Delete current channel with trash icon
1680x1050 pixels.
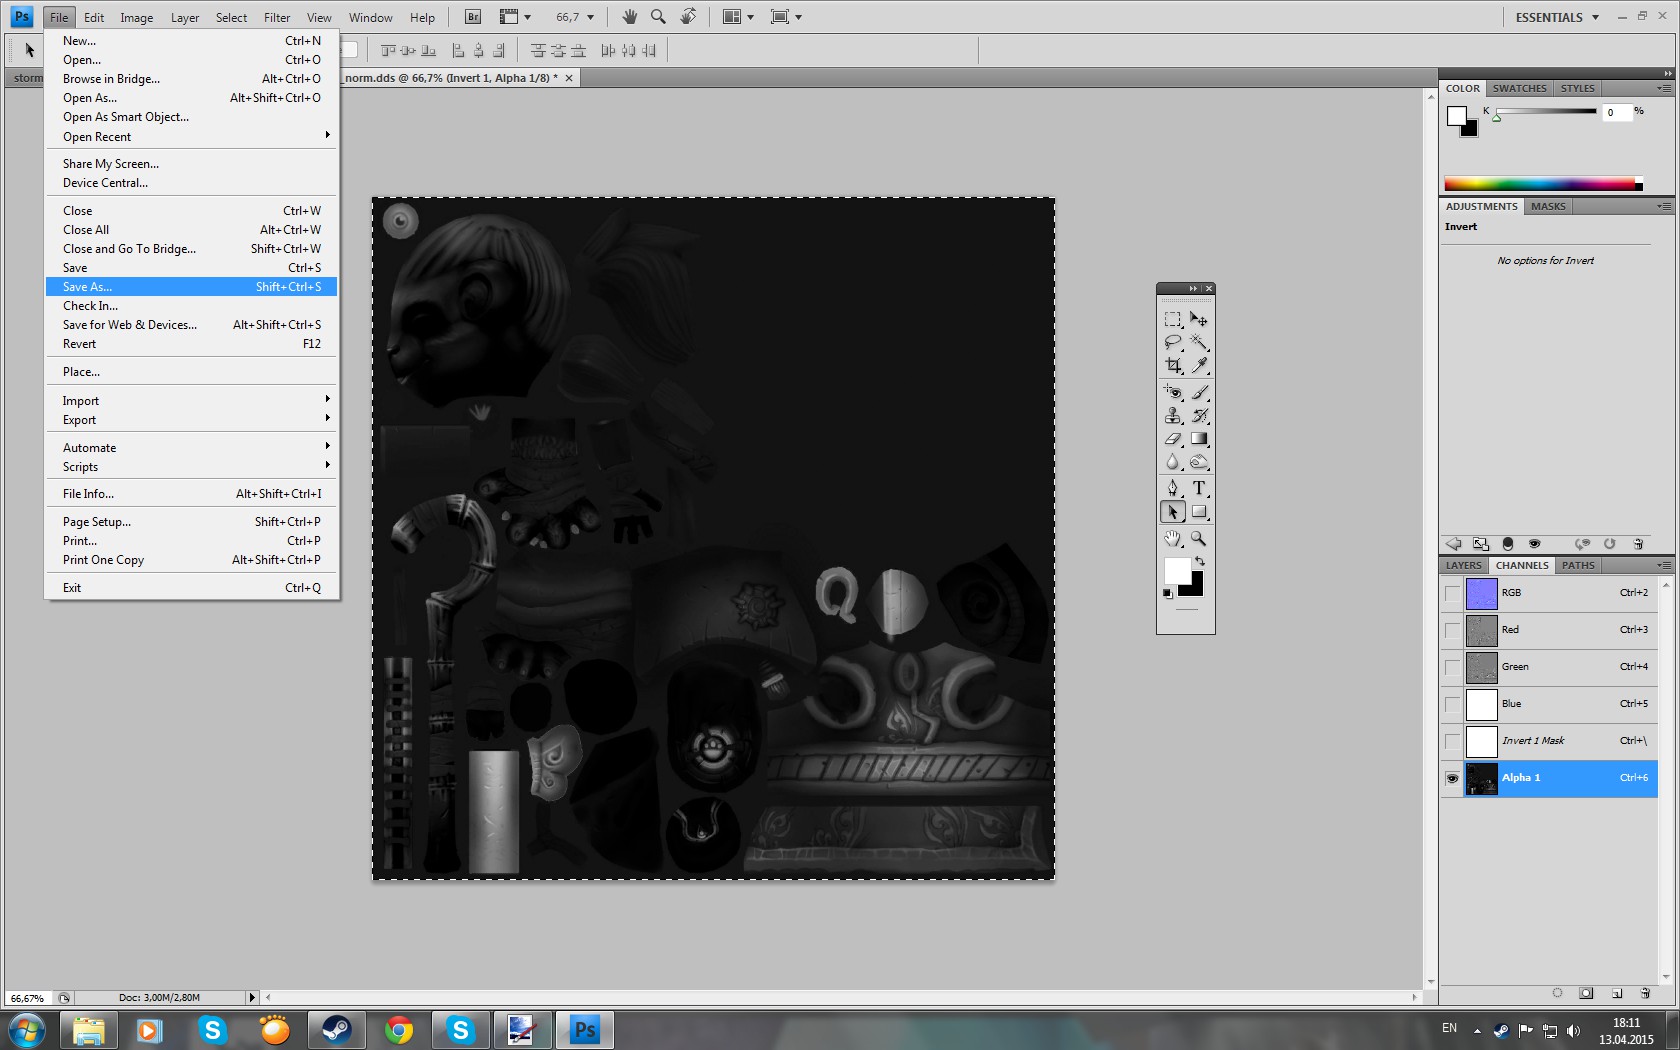click(1646, 993)
